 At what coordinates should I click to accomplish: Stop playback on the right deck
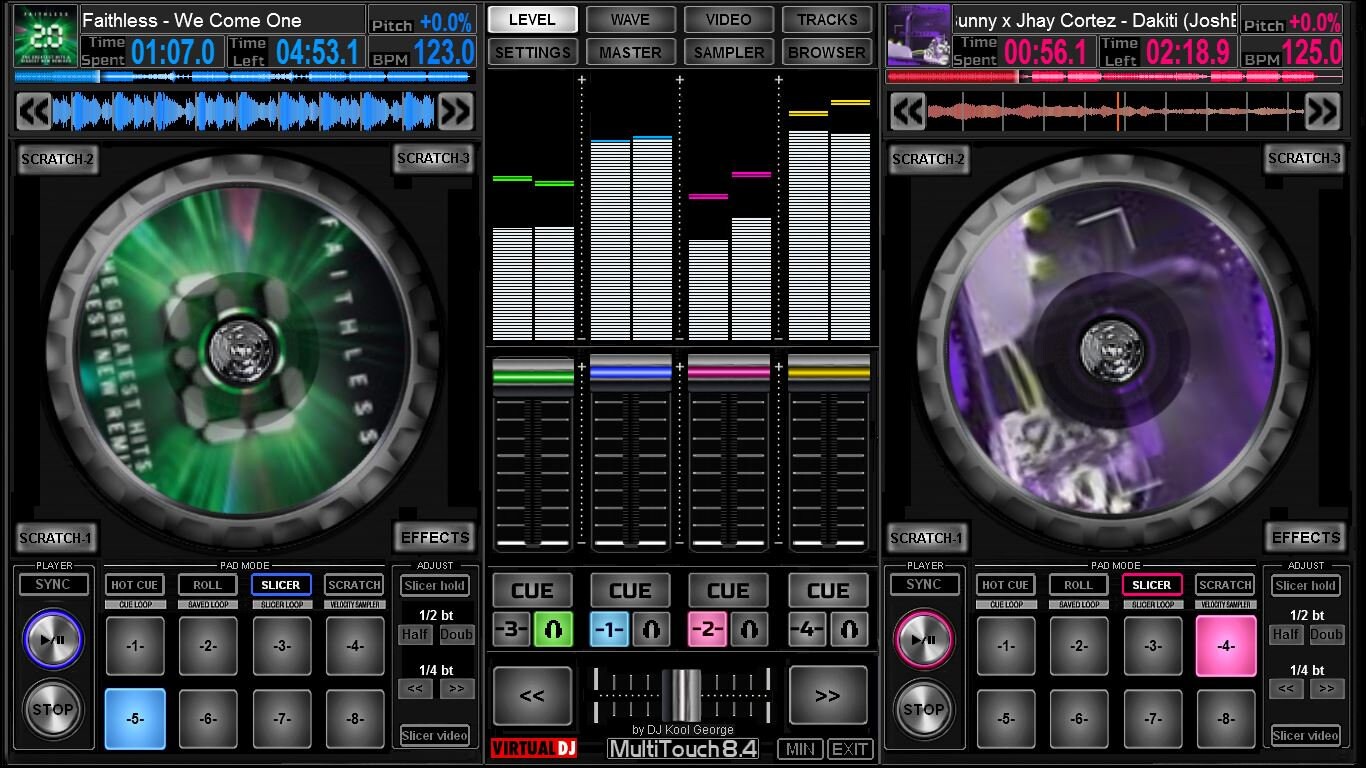[x=924, y=710]
